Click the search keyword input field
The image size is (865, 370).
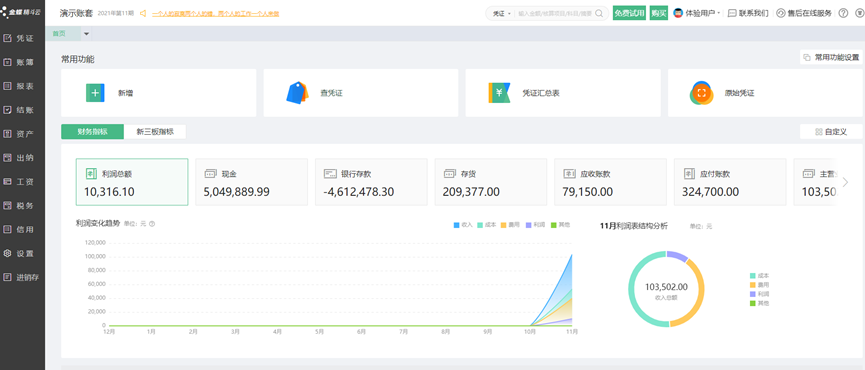pyautogui.click(x=555, y=13)
